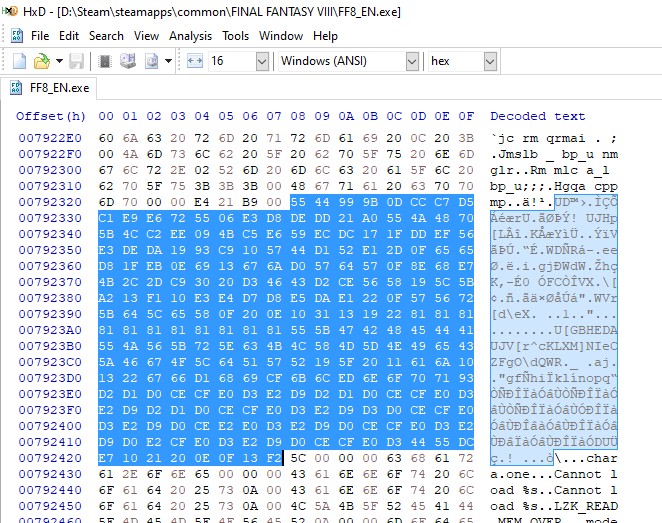This screenshot has height=523, width=662.
Task: Click byte 4A in row 007922F0
Action: (130, 154)
